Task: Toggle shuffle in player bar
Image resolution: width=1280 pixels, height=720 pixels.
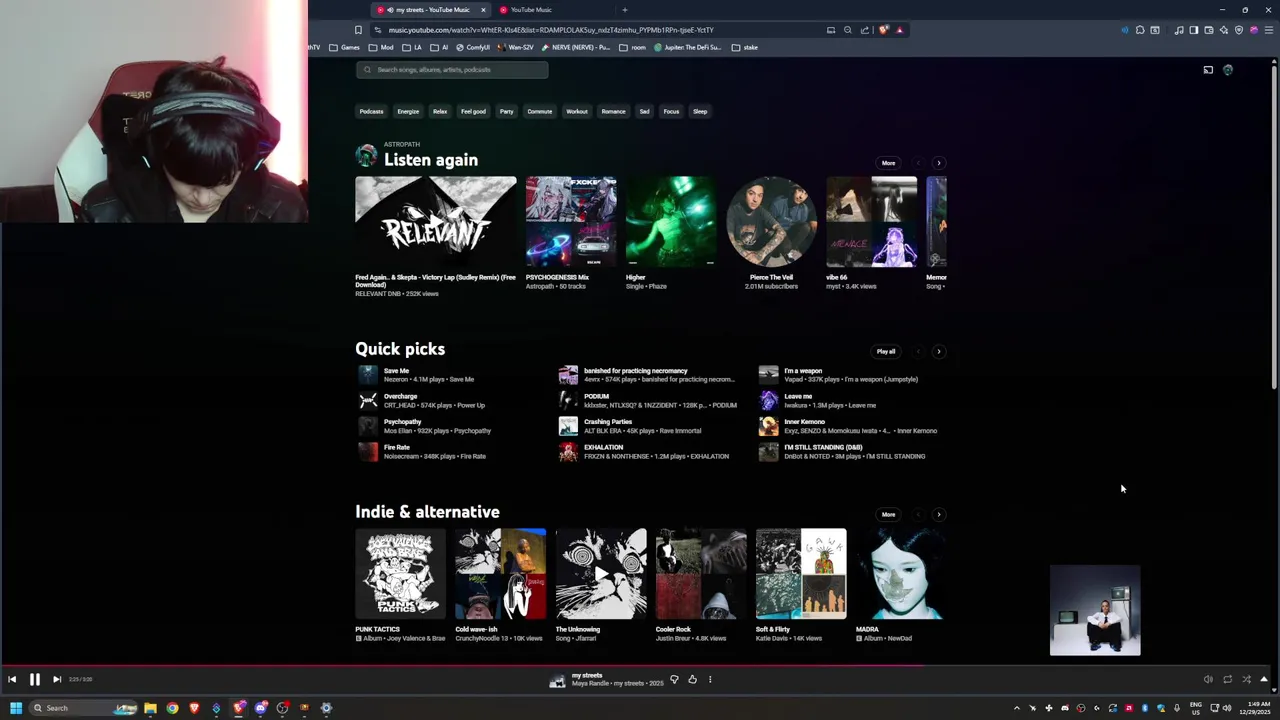Action: 1246,679
